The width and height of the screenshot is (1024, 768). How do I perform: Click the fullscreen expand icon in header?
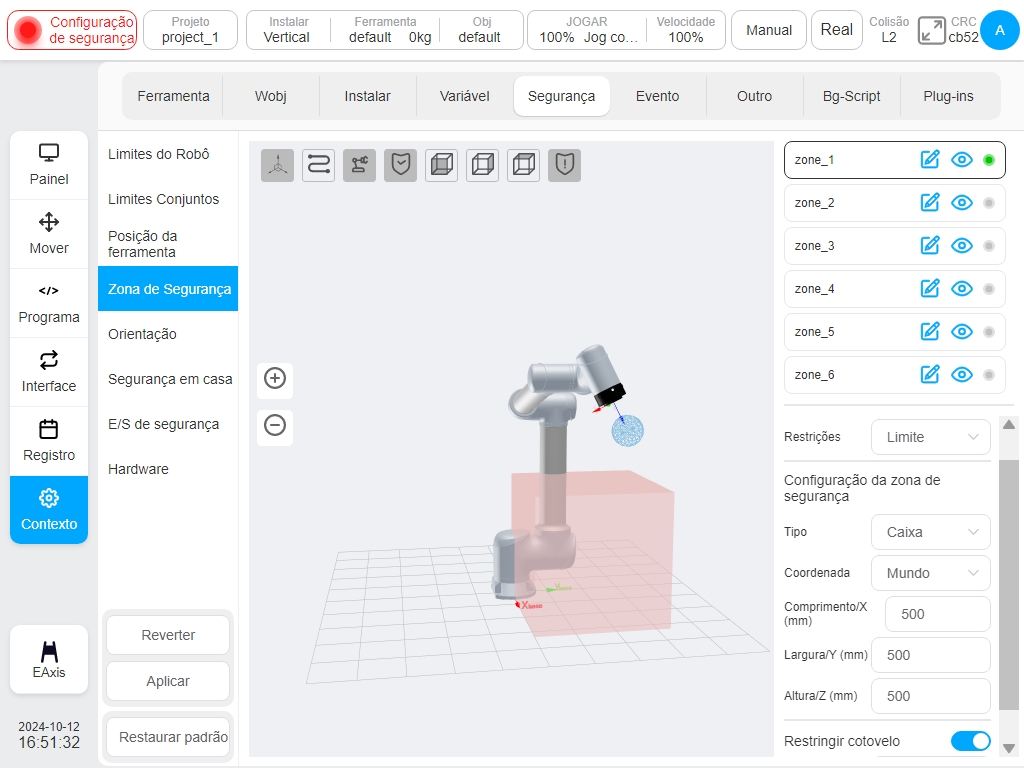click(931, 31)
